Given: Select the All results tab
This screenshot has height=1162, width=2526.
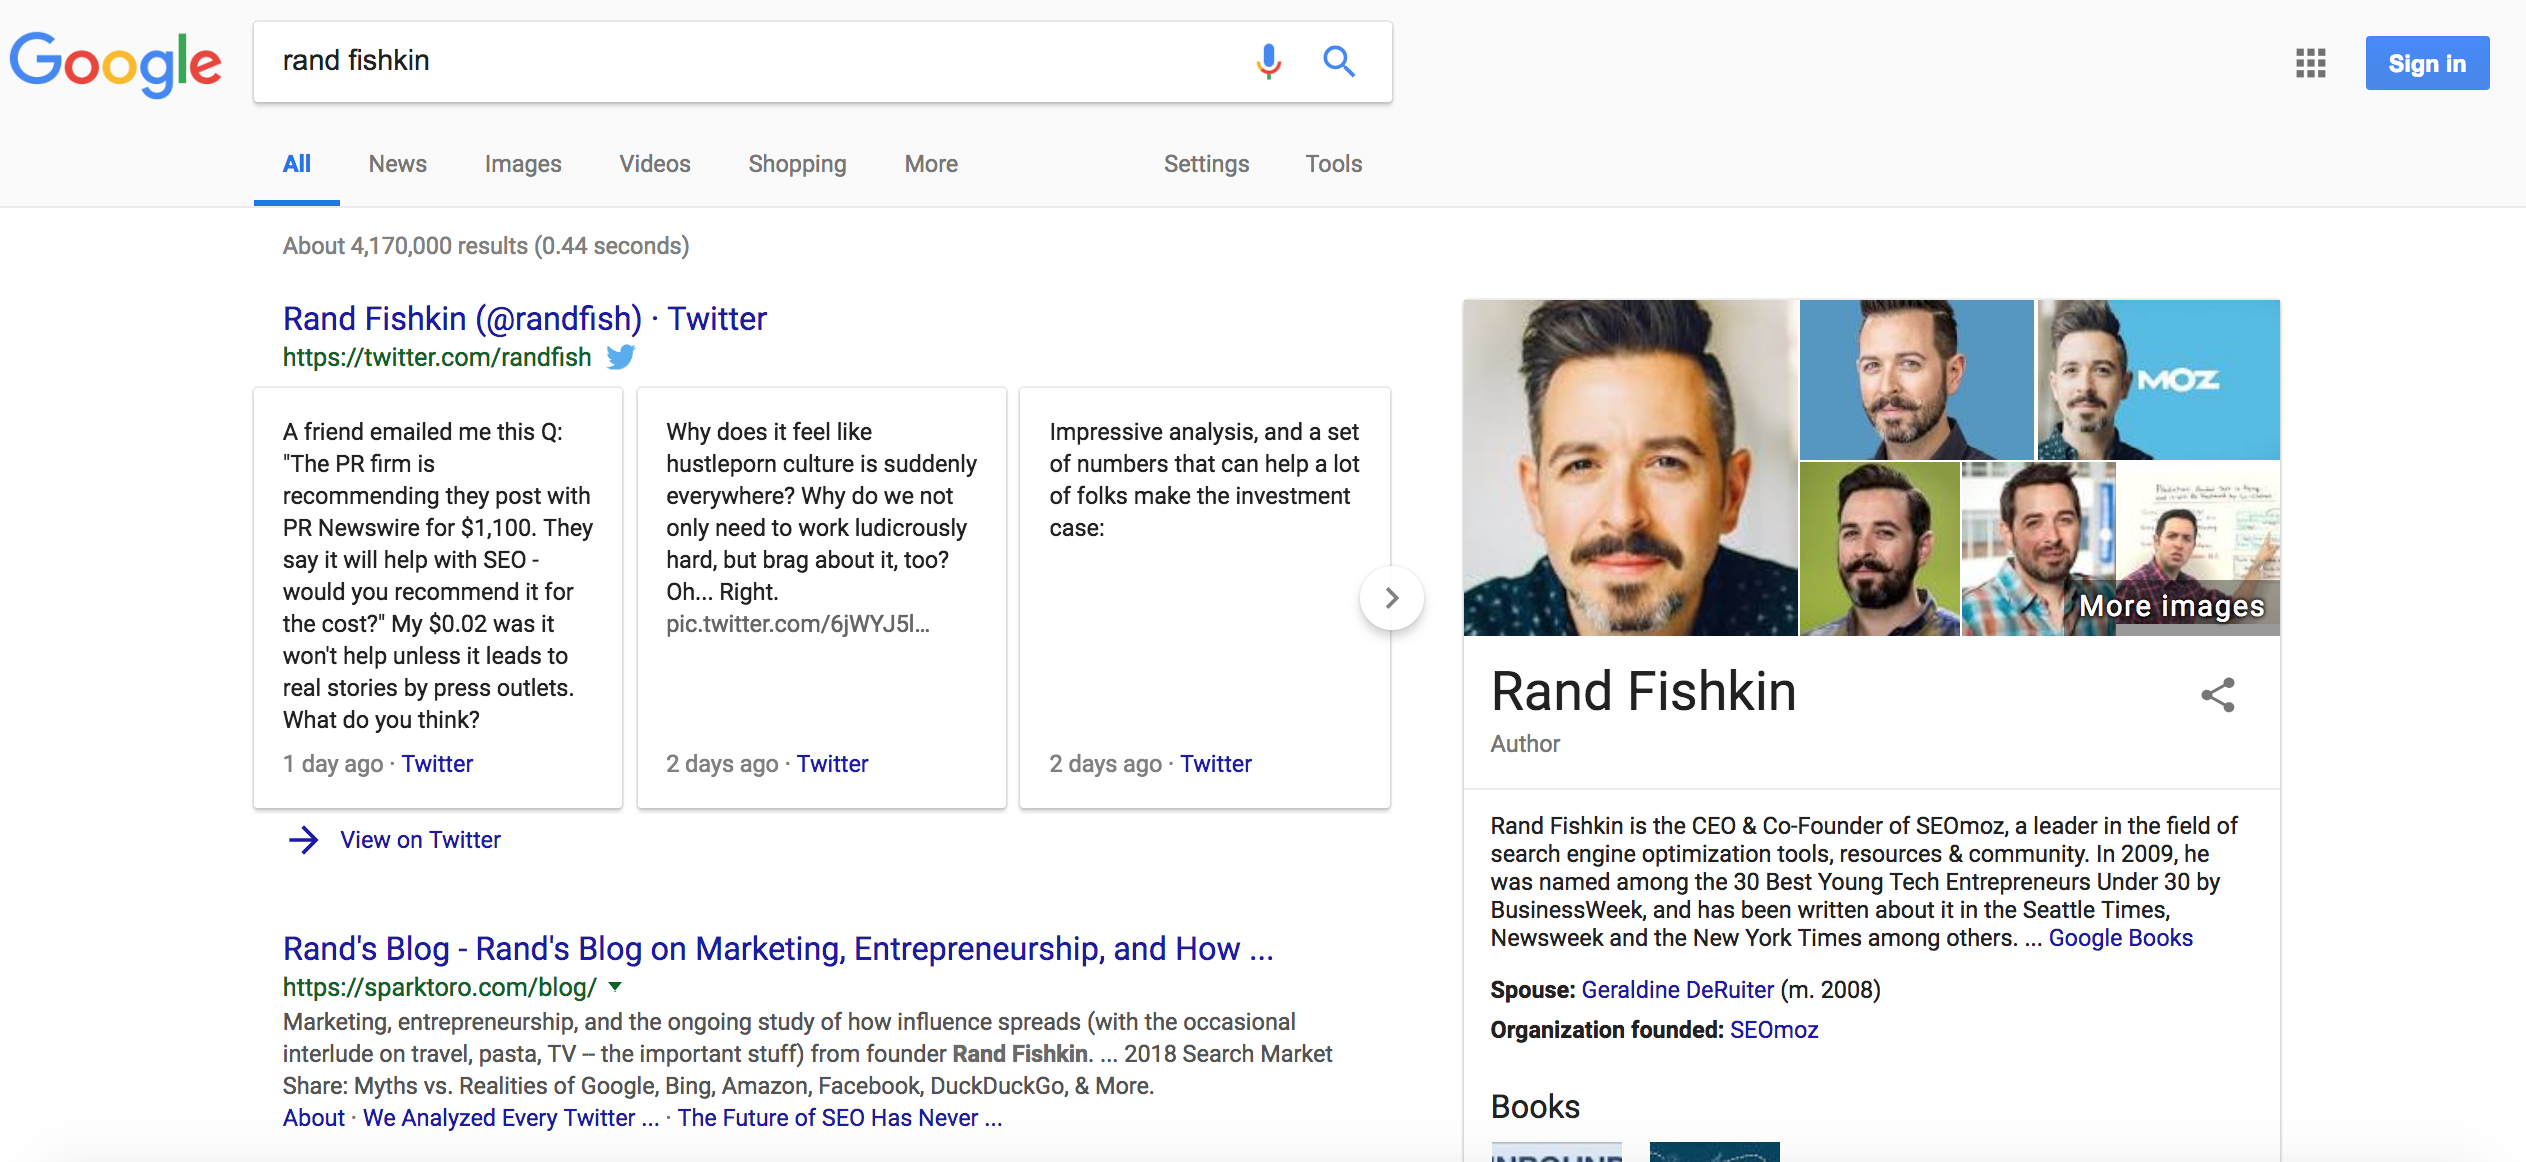Looking at the screenshot, I should (297, 164).
